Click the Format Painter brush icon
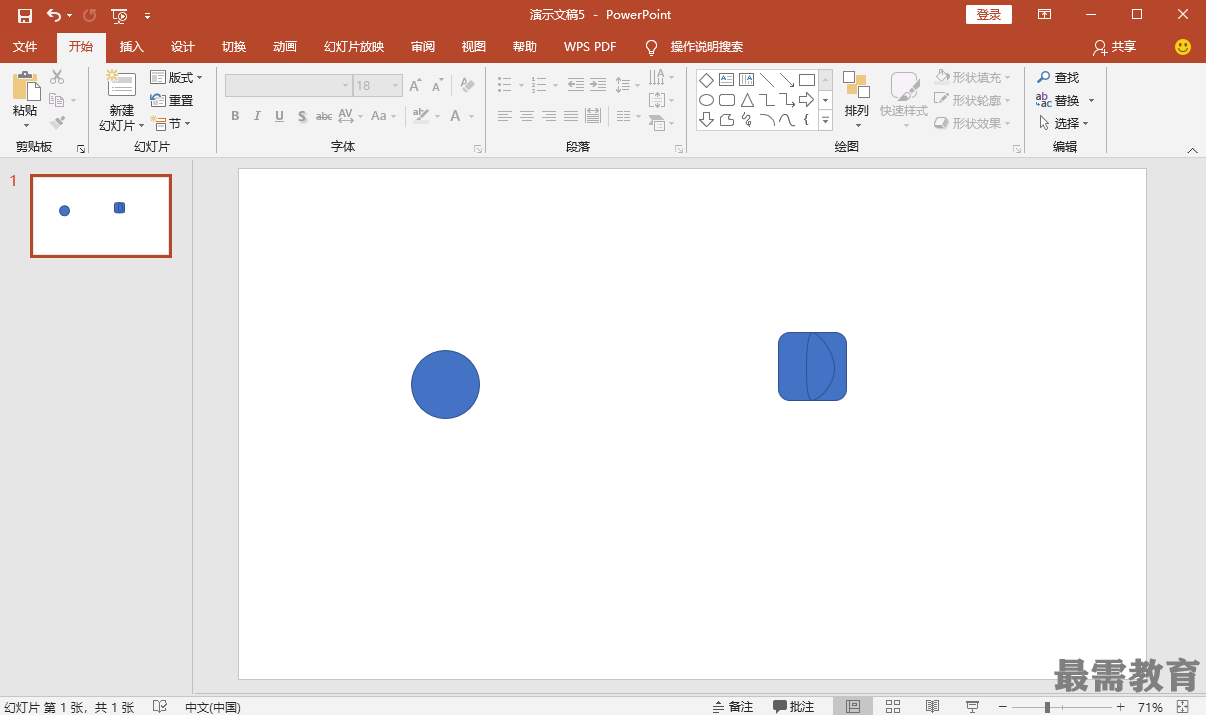This screenshot has height=715, width=1206. click(x=57, y=123)
